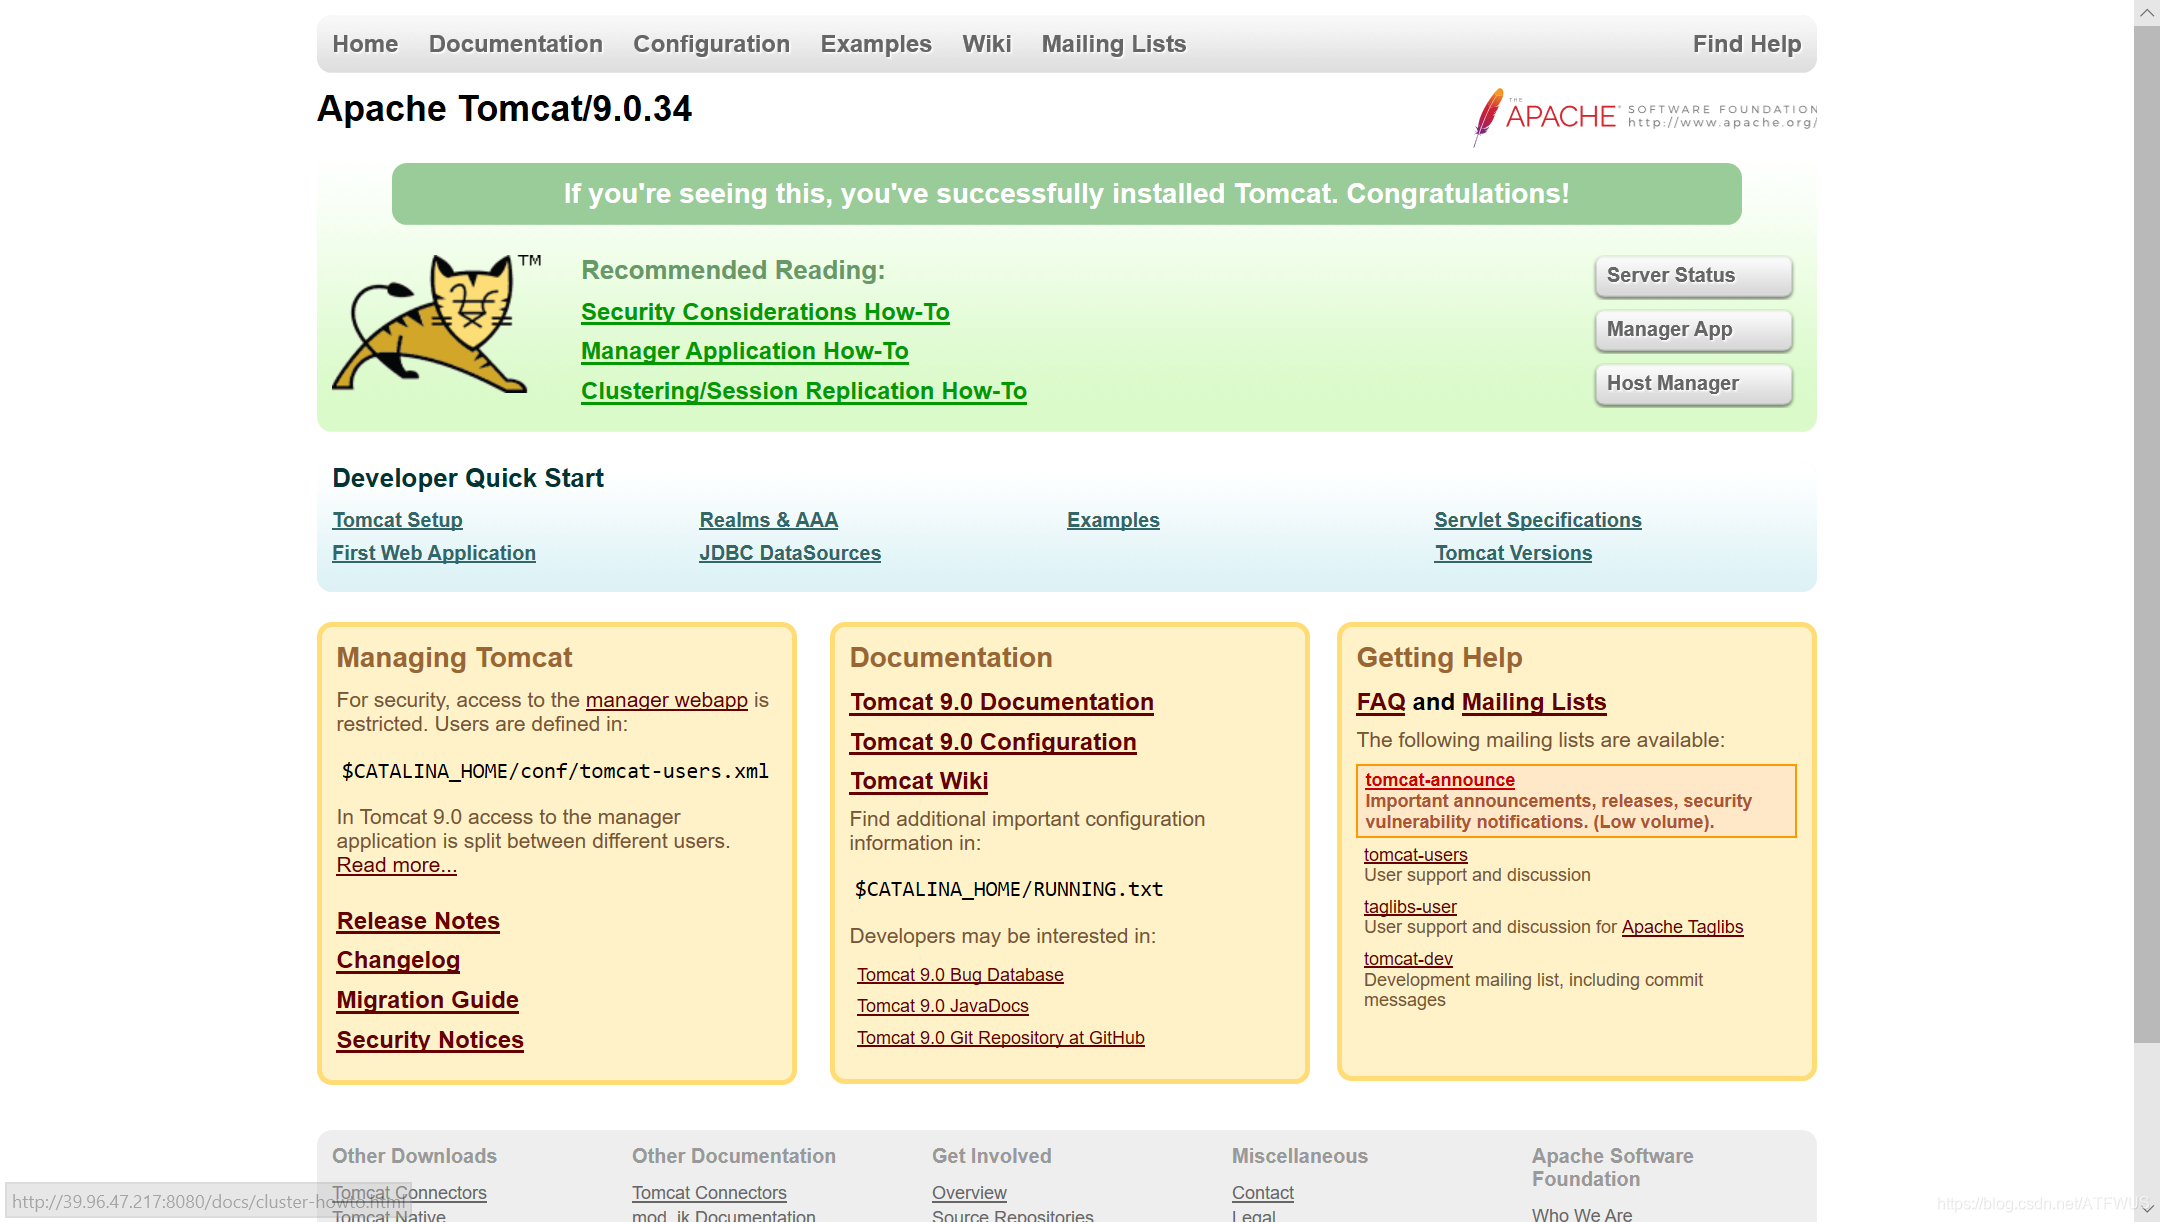Open Examples link under Developer Quick Start
2160x1222 pixels.
click(x=1113, y=520)
